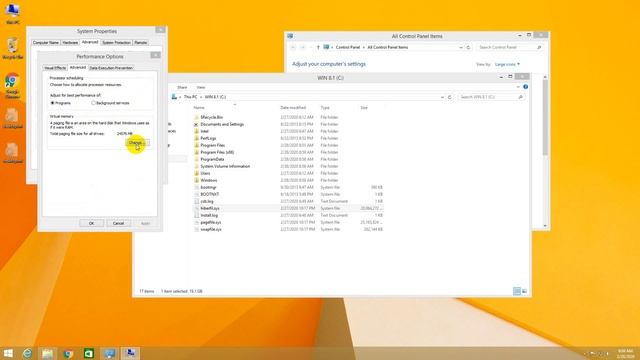Open the green Store app on taskbar
Viewport: 640px width, 360px height.
coord(89,353)
